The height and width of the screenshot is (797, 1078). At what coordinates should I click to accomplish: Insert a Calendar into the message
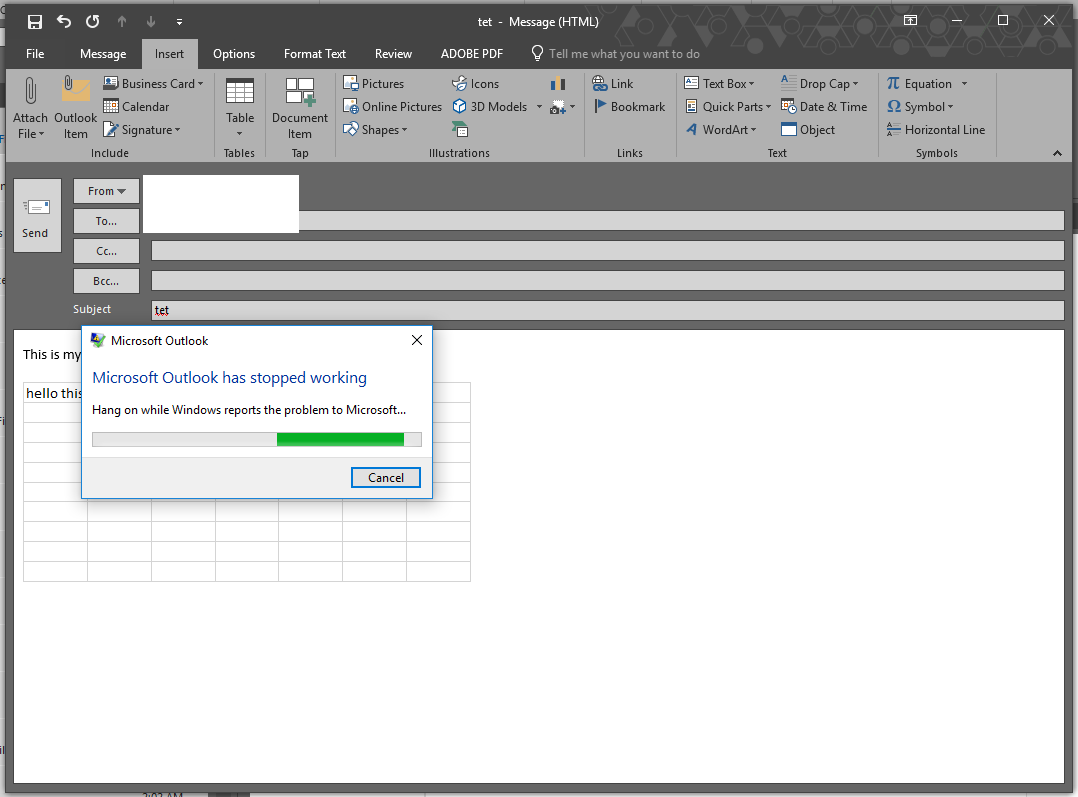[136, 107]
